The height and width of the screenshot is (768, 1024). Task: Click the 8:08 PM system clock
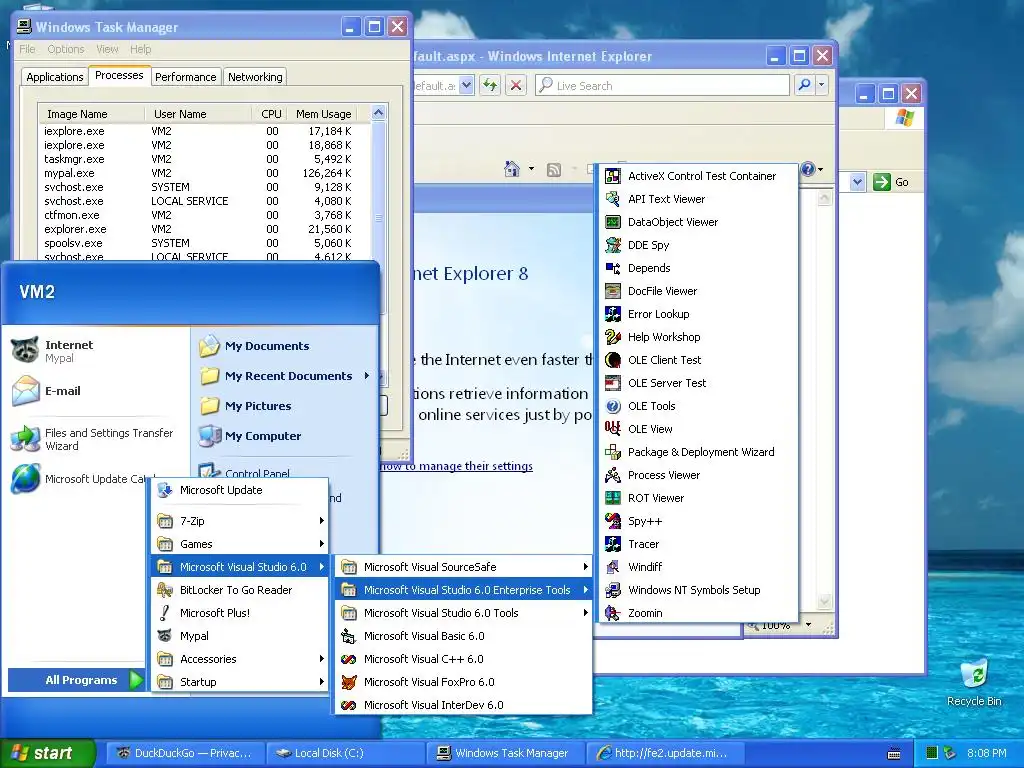click(x=987, y=753)
